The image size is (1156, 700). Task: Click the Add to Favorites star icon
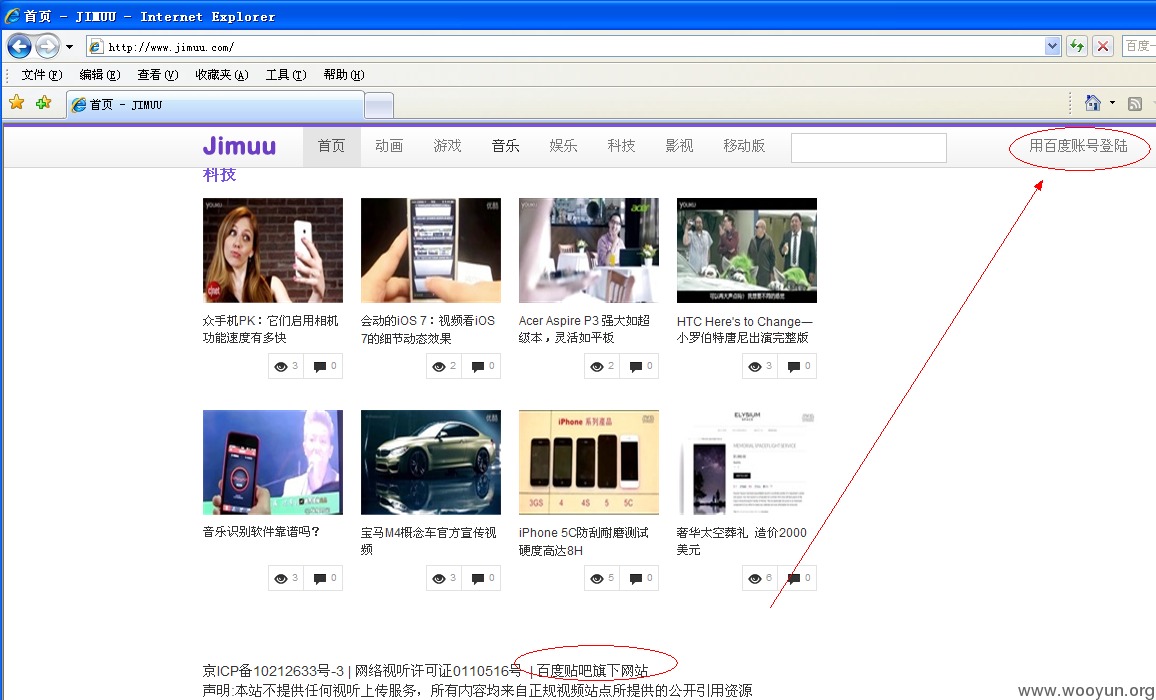click(x=43, y=103)
